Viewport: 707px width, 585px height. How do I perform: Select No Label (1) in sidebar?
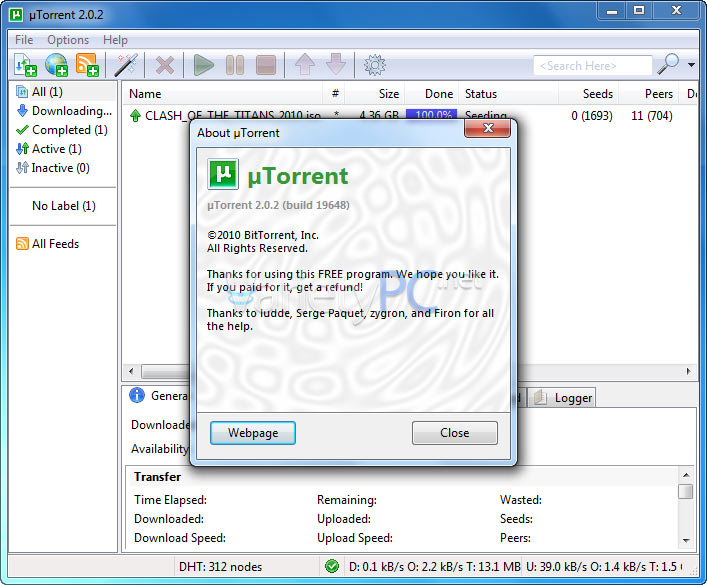63,206
